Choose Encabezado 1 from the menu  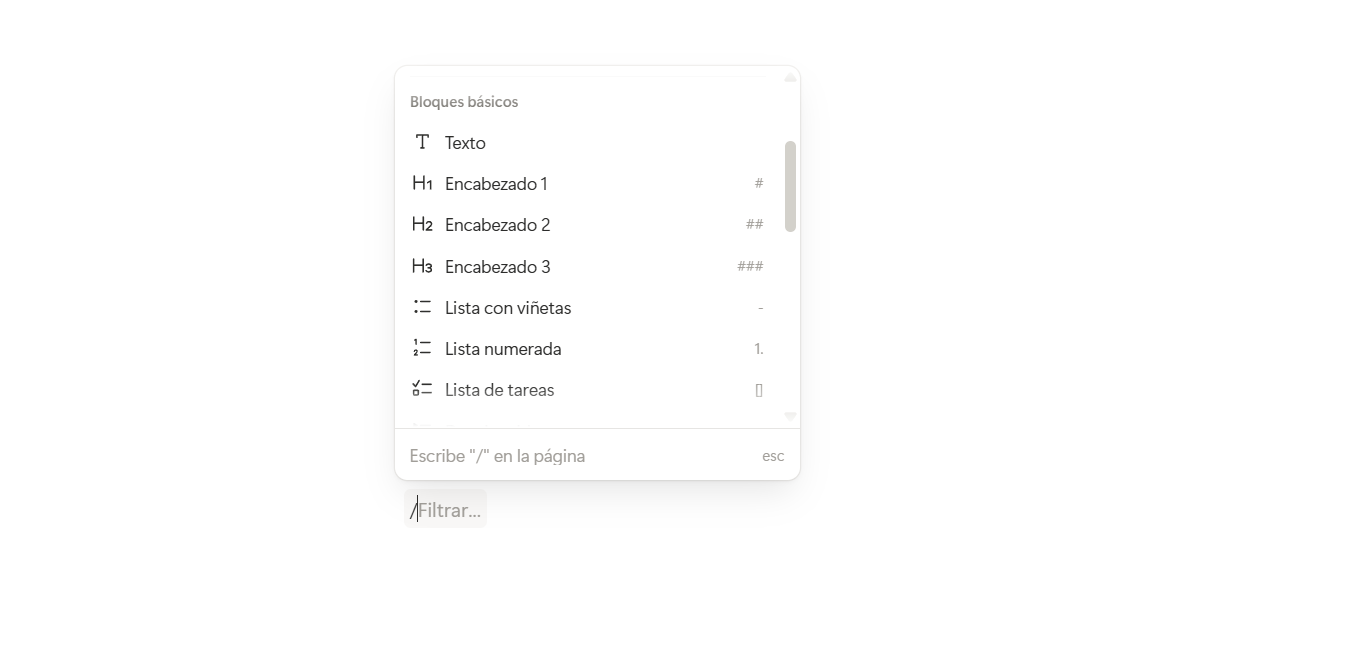[x=496, y=184]
